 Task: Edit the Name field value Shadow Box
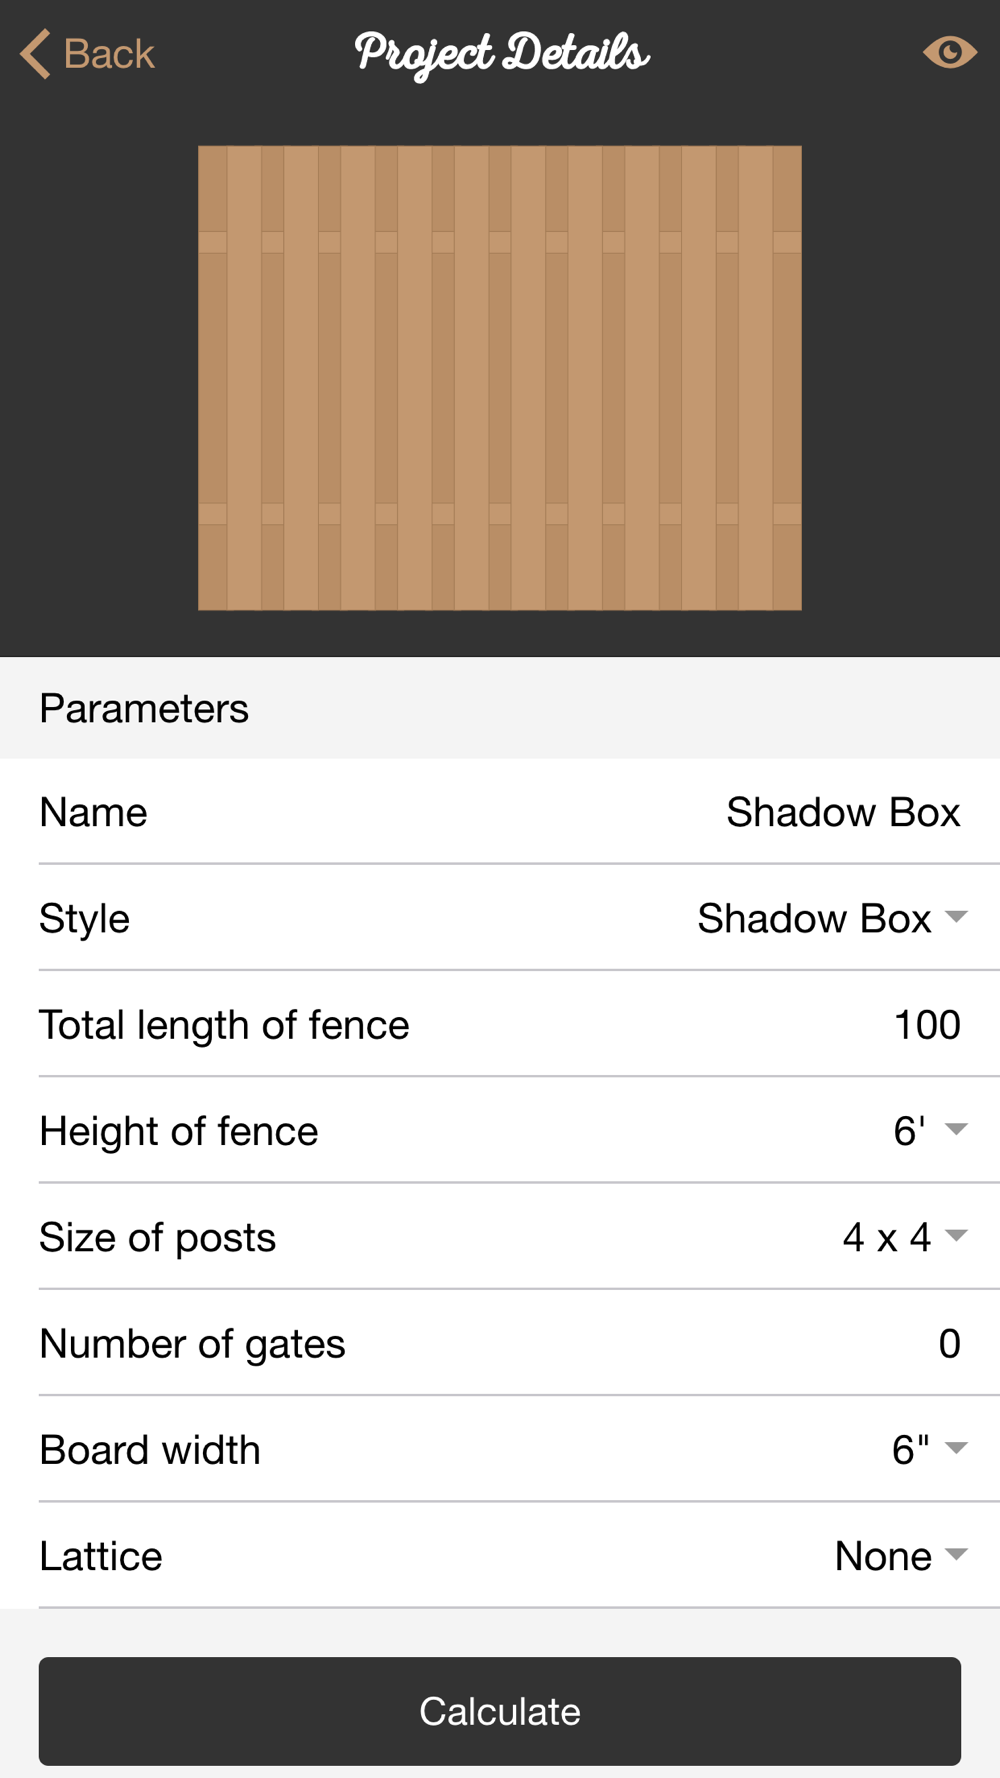(842, 812)
